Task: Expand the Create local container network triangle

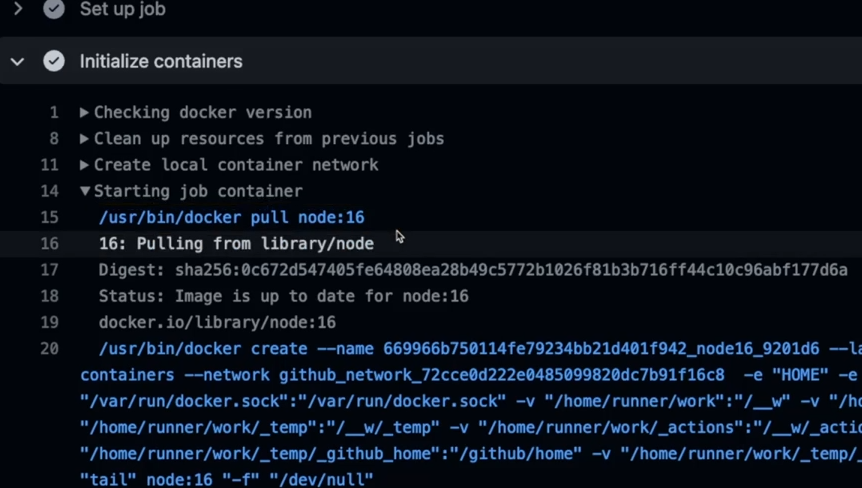Action: [x=85, y=165]
